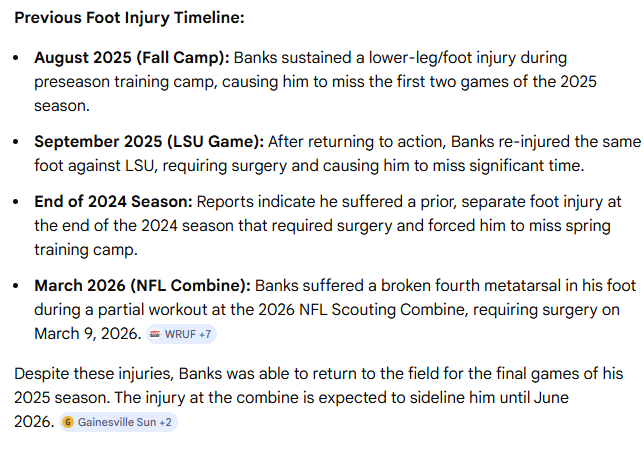Viewport: 644px width, 456px height.
Task: Click the September 2025 (LSU Game) label
Action: (x=149, y=142)
